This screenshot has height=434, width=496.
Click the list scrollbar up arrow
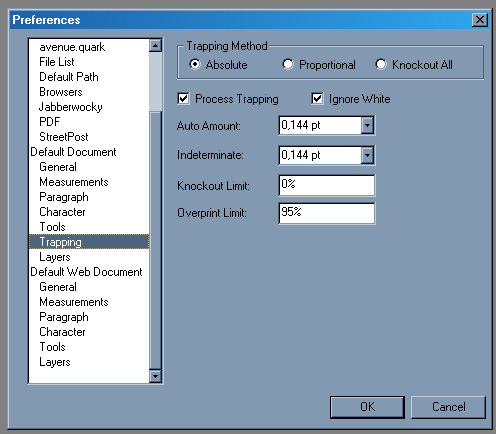pyautogui.click(x=155, y=46)
